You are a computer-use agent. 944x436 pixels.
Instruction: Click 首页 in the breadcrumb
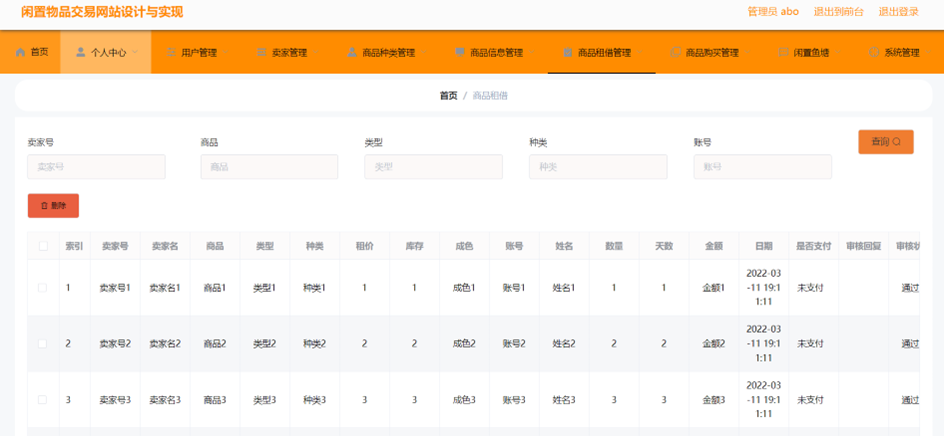tap(449, 95)
